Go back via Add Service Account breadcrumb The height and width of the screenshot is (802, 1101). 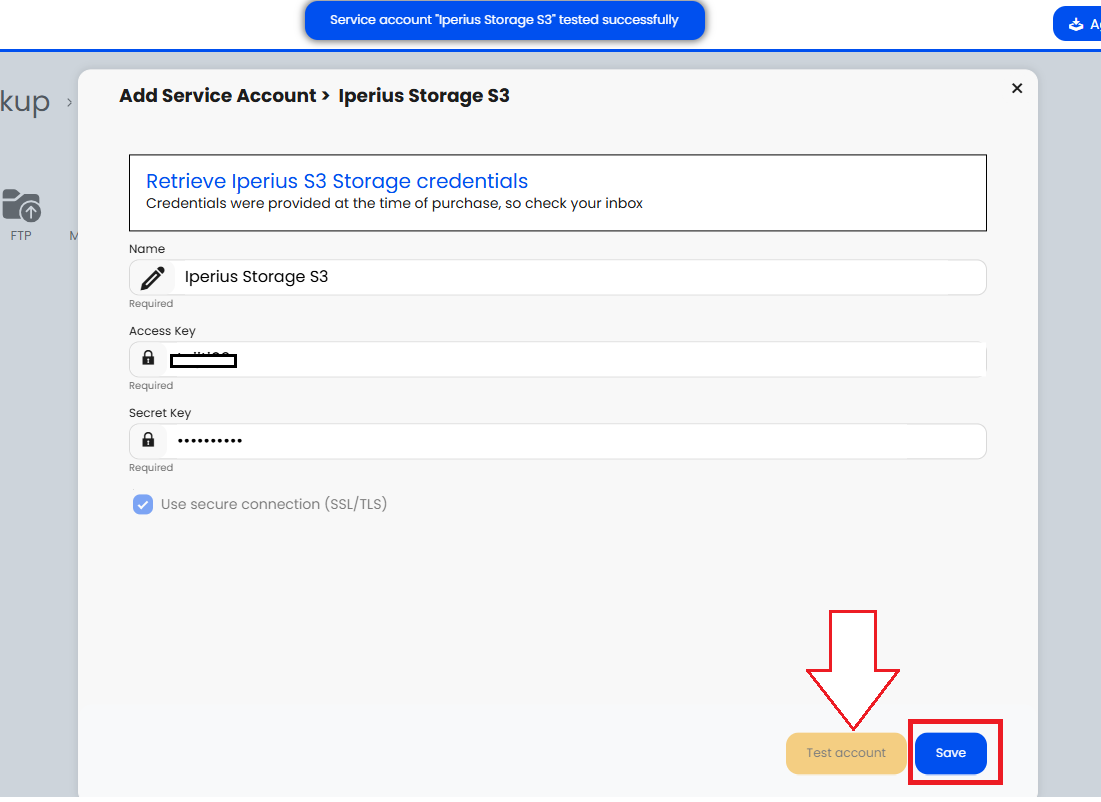pos(217,96)
